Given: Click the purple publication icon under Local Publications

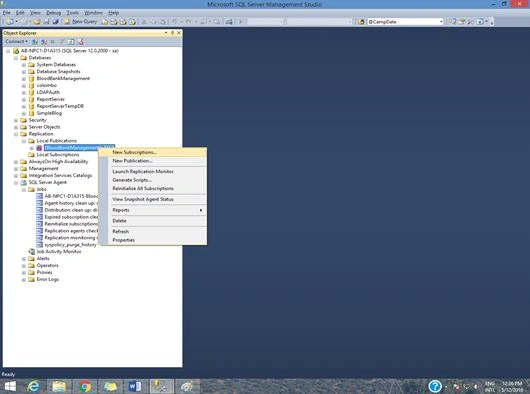Looking at the screenshot, I should [x=39, y=148].
